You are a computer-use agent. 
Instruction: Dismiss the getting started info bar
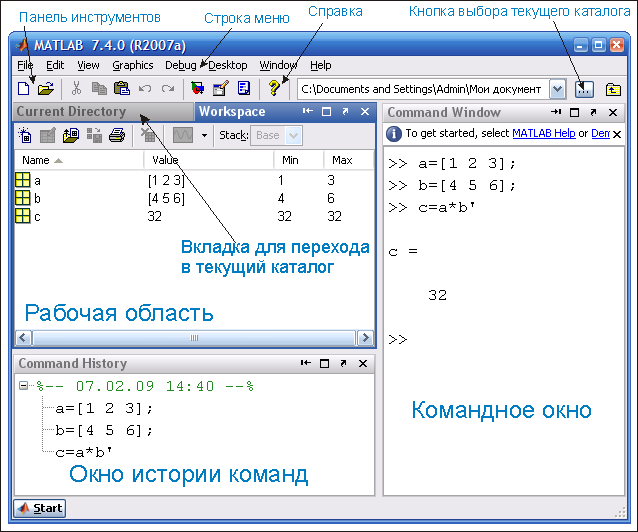point(617,134)
